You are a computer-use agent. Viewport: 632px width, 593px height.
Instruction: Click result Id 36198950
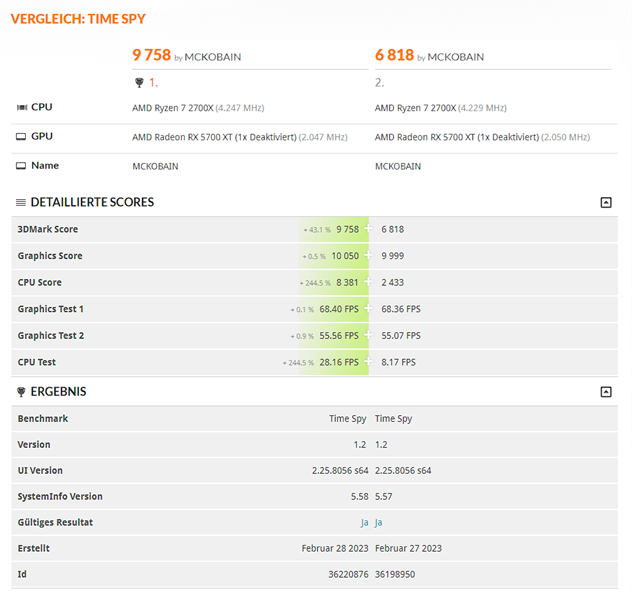click(395, 574)
